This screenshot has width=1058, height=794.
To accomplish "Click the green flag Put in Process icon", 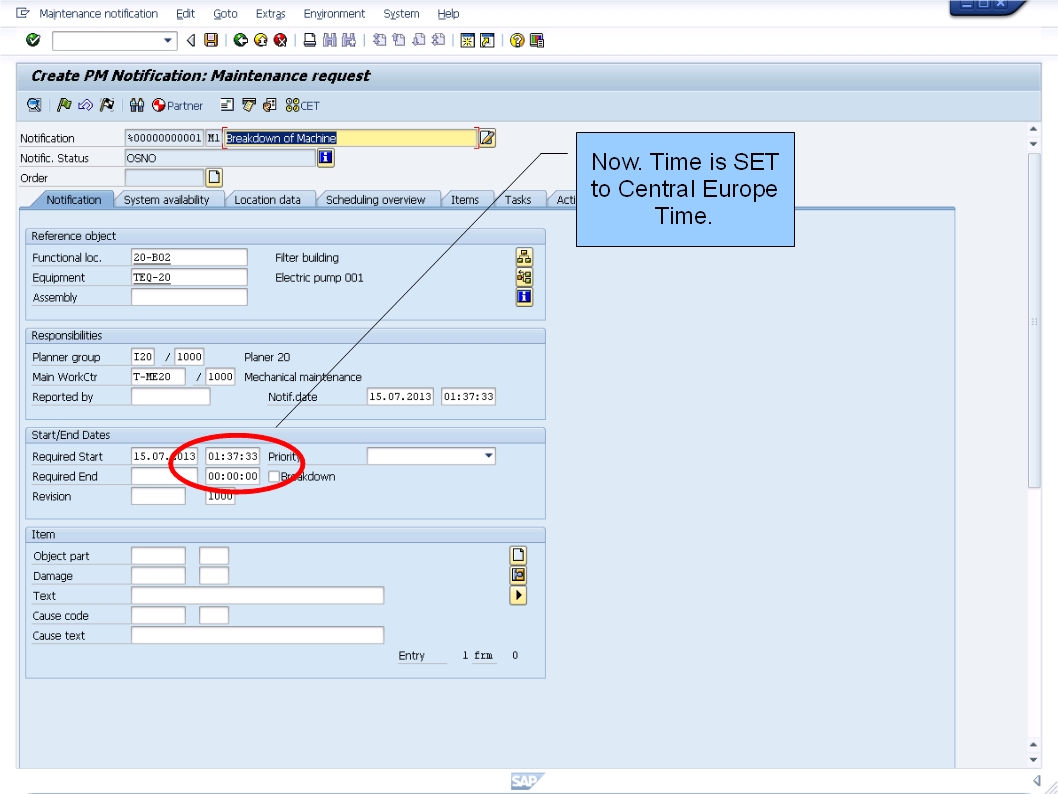I will (64, 105).
